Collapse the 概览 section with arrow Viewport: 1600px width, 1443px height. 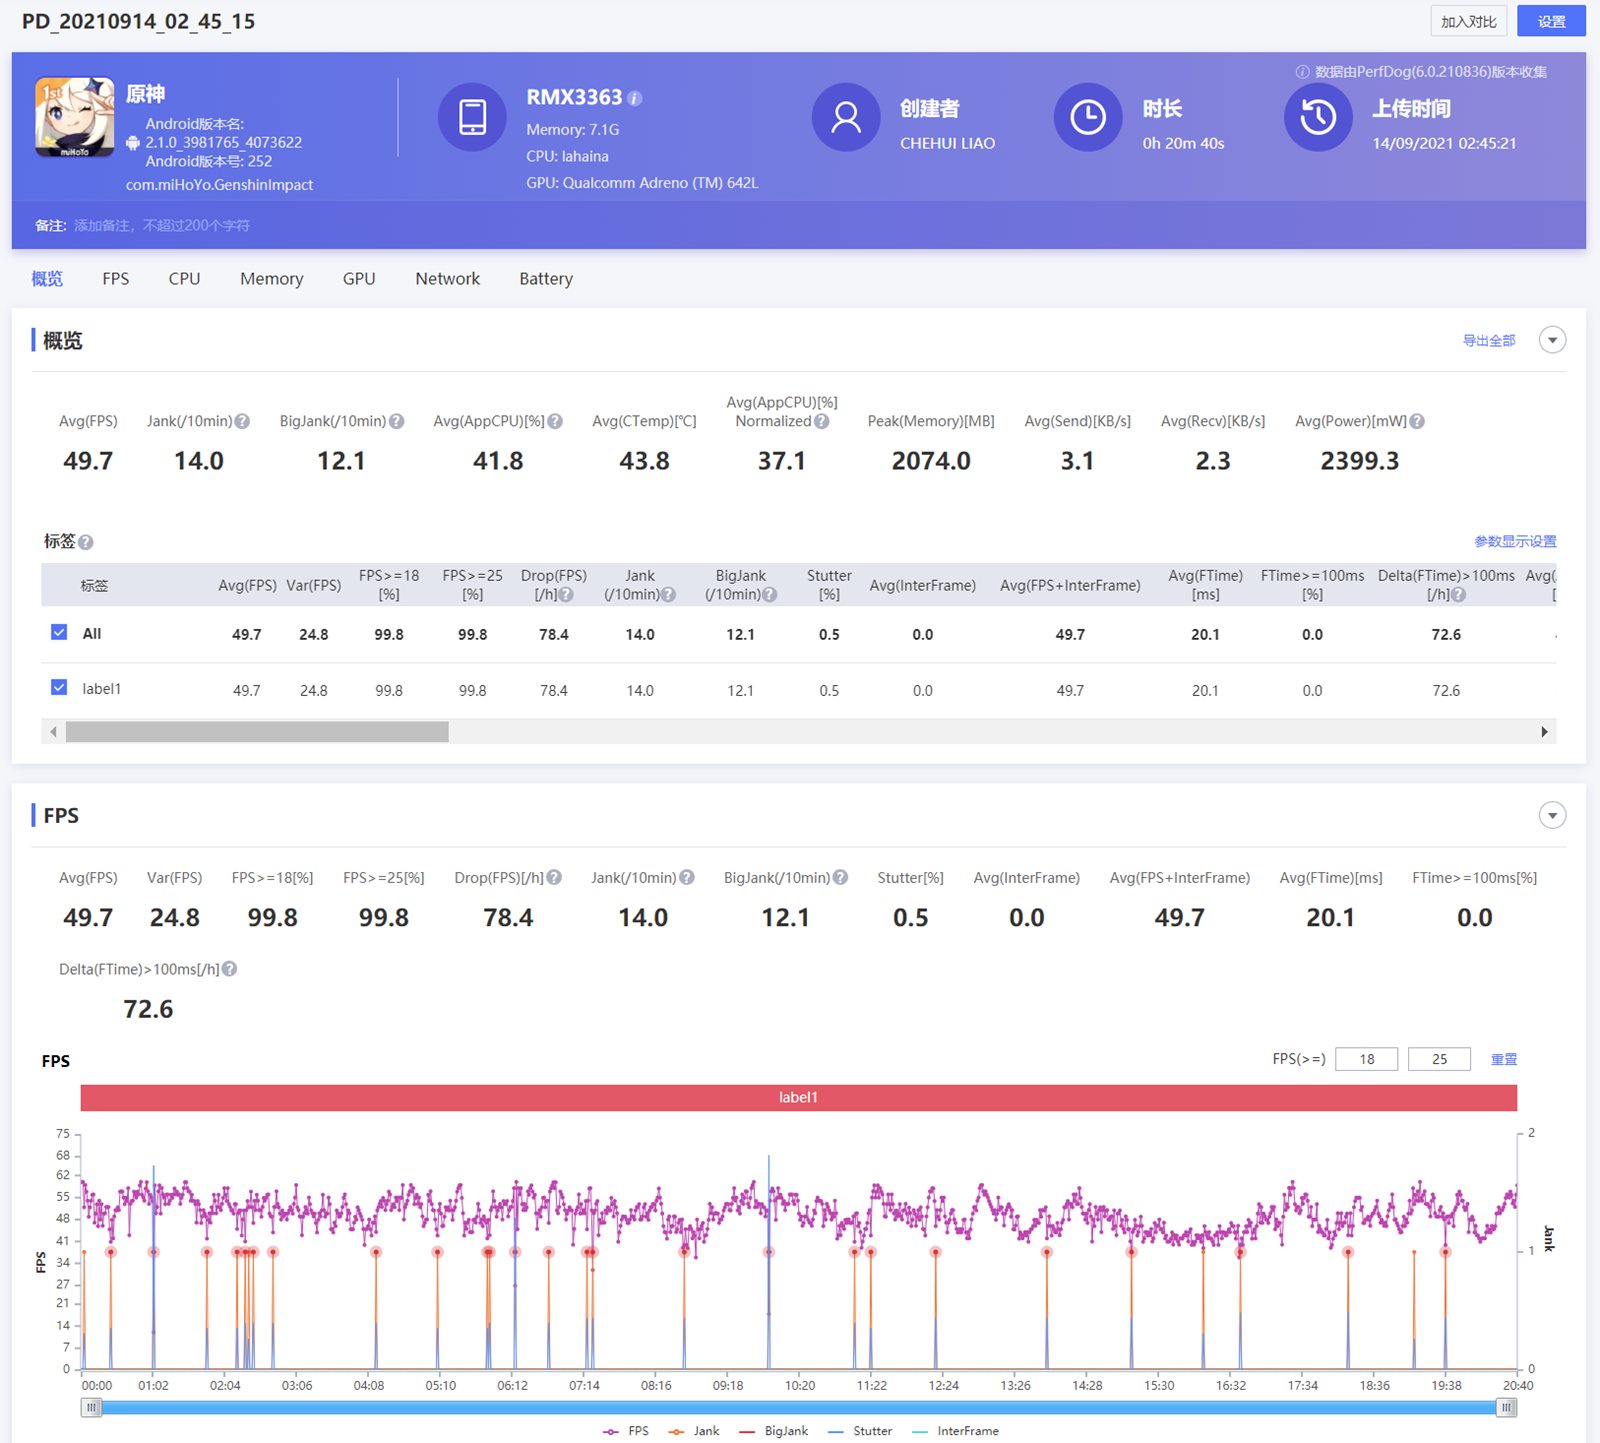(x=1552, y=340)
